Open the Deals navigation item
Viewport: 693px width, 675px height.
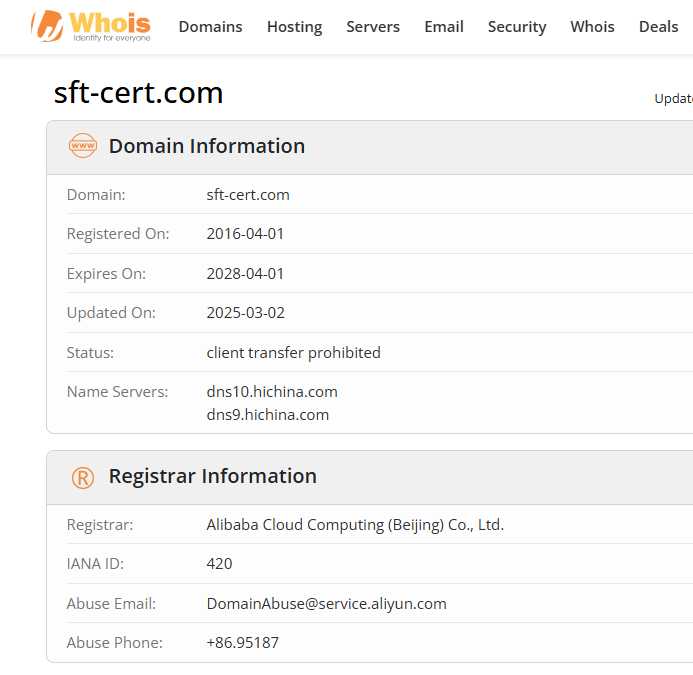[x=658, y=27]
